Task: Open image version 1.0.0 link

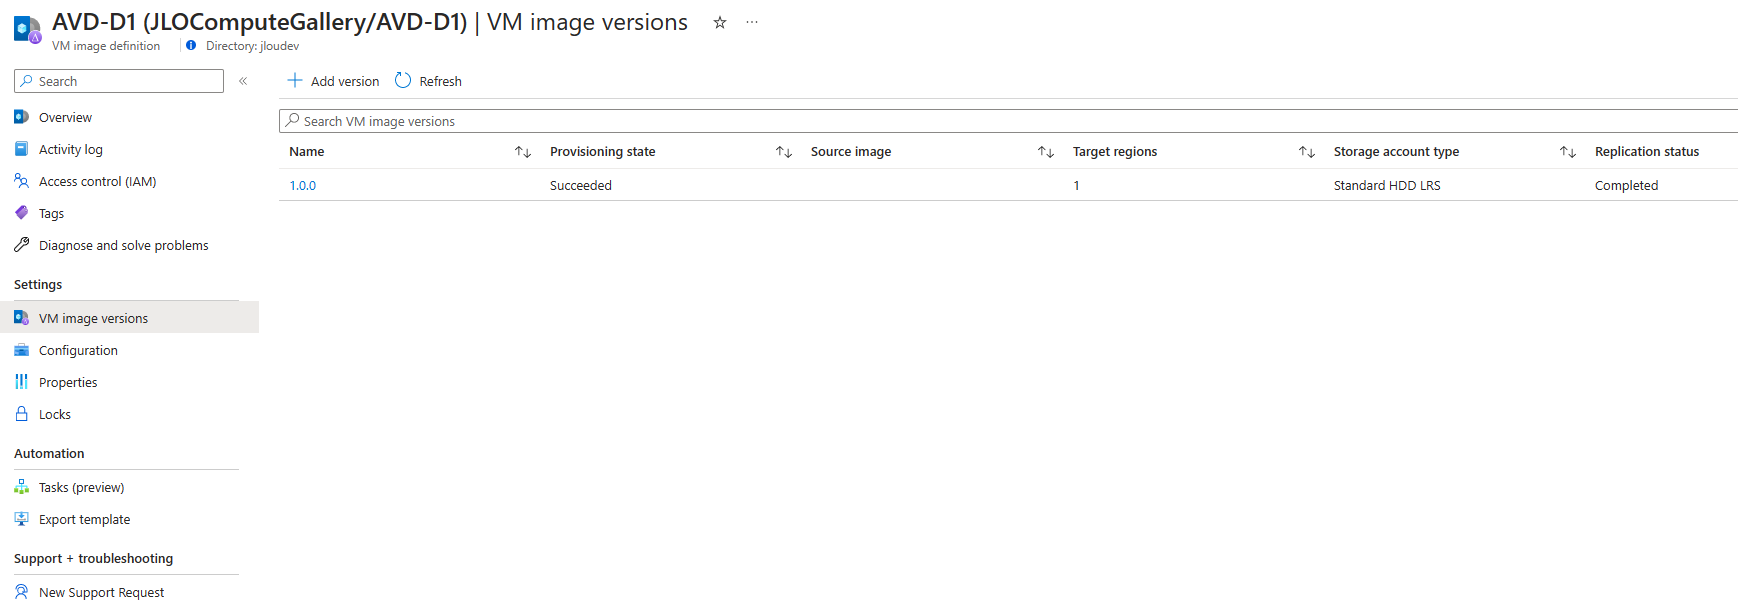Action: coord(303,185)
